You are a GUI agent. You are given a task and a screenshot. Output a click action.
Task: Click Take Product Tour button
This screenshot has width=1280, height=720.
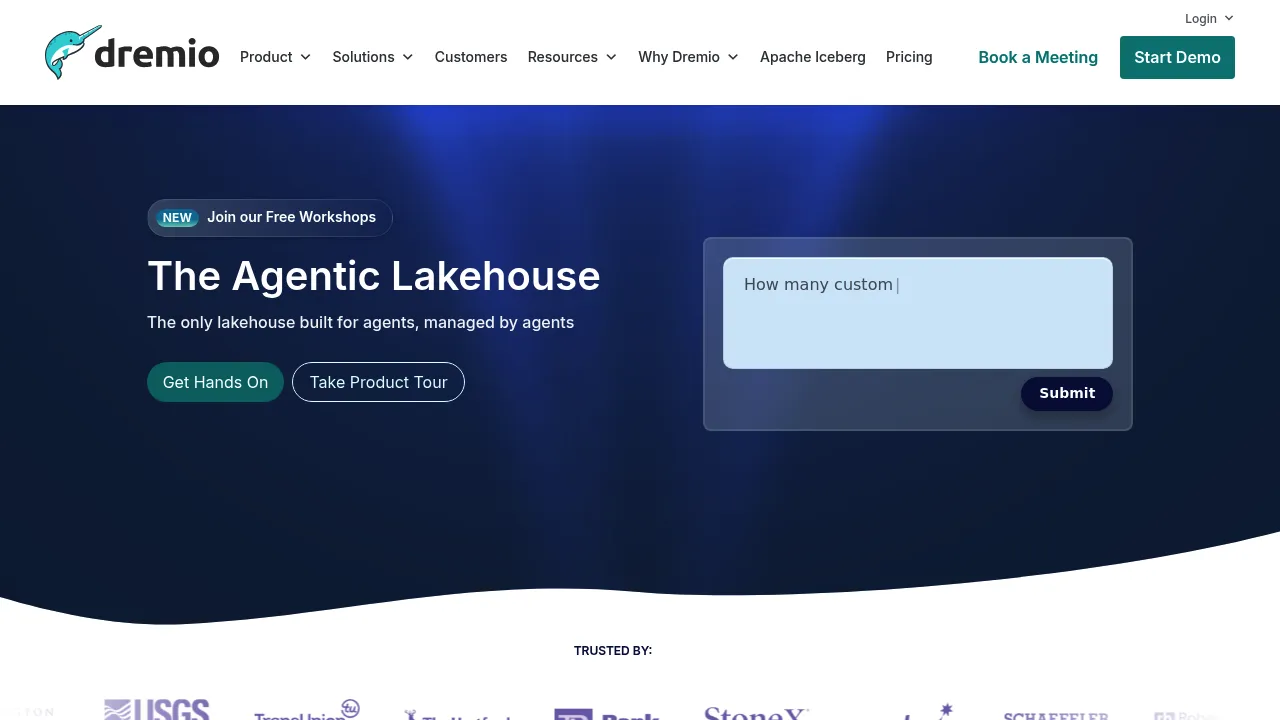pos(378,382)
